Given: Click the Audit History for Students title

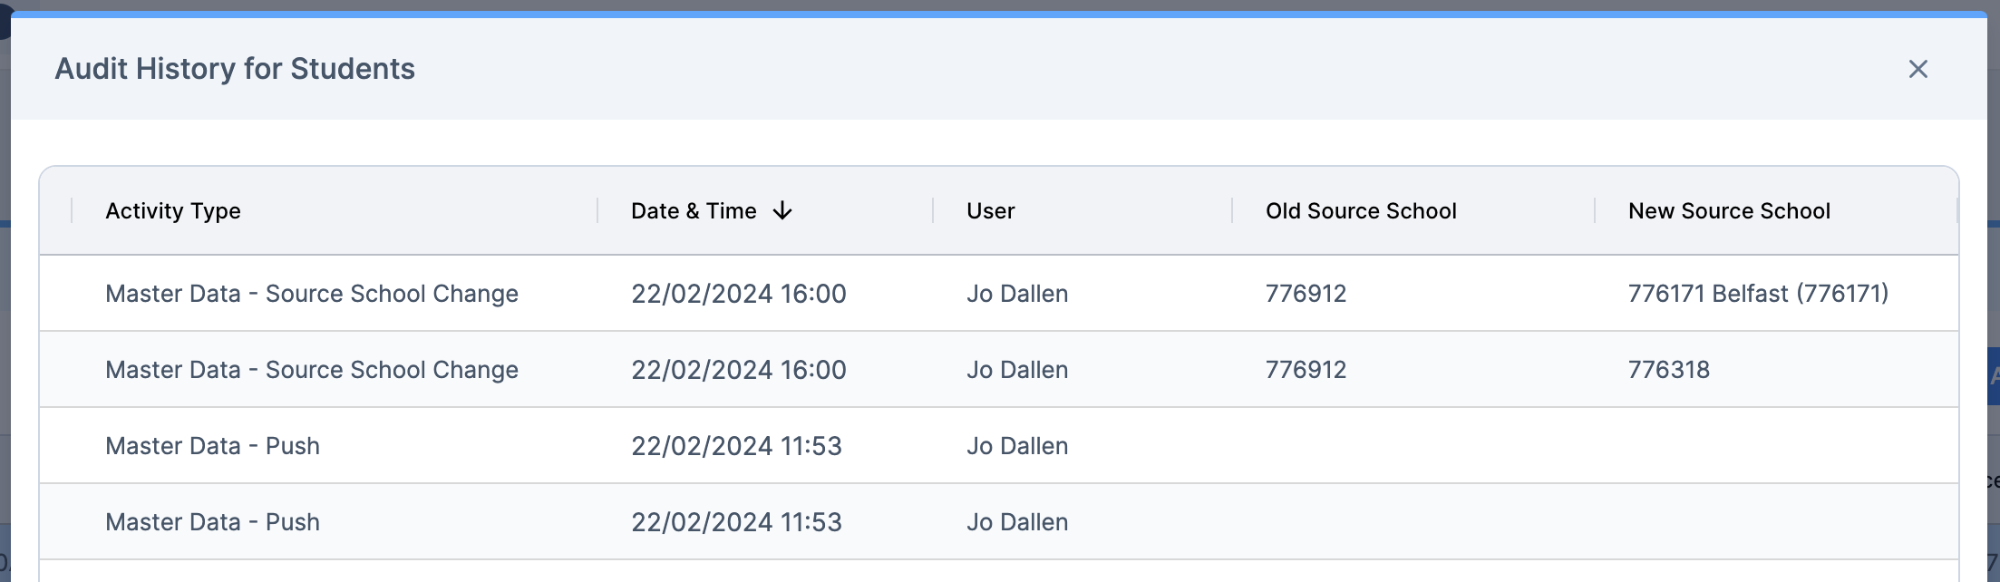Looking at the screenshot, I should pos(235,68).
